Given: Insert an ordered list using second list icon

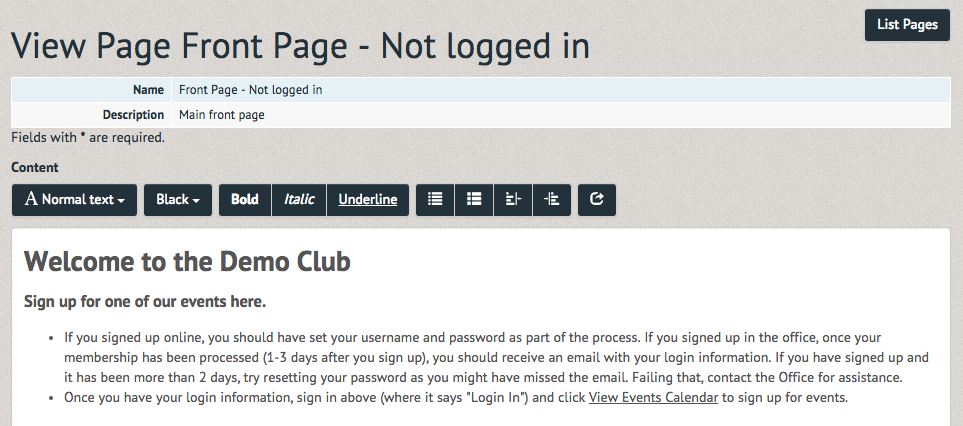Looking at the screenshot, I should [x=474, y=199].
